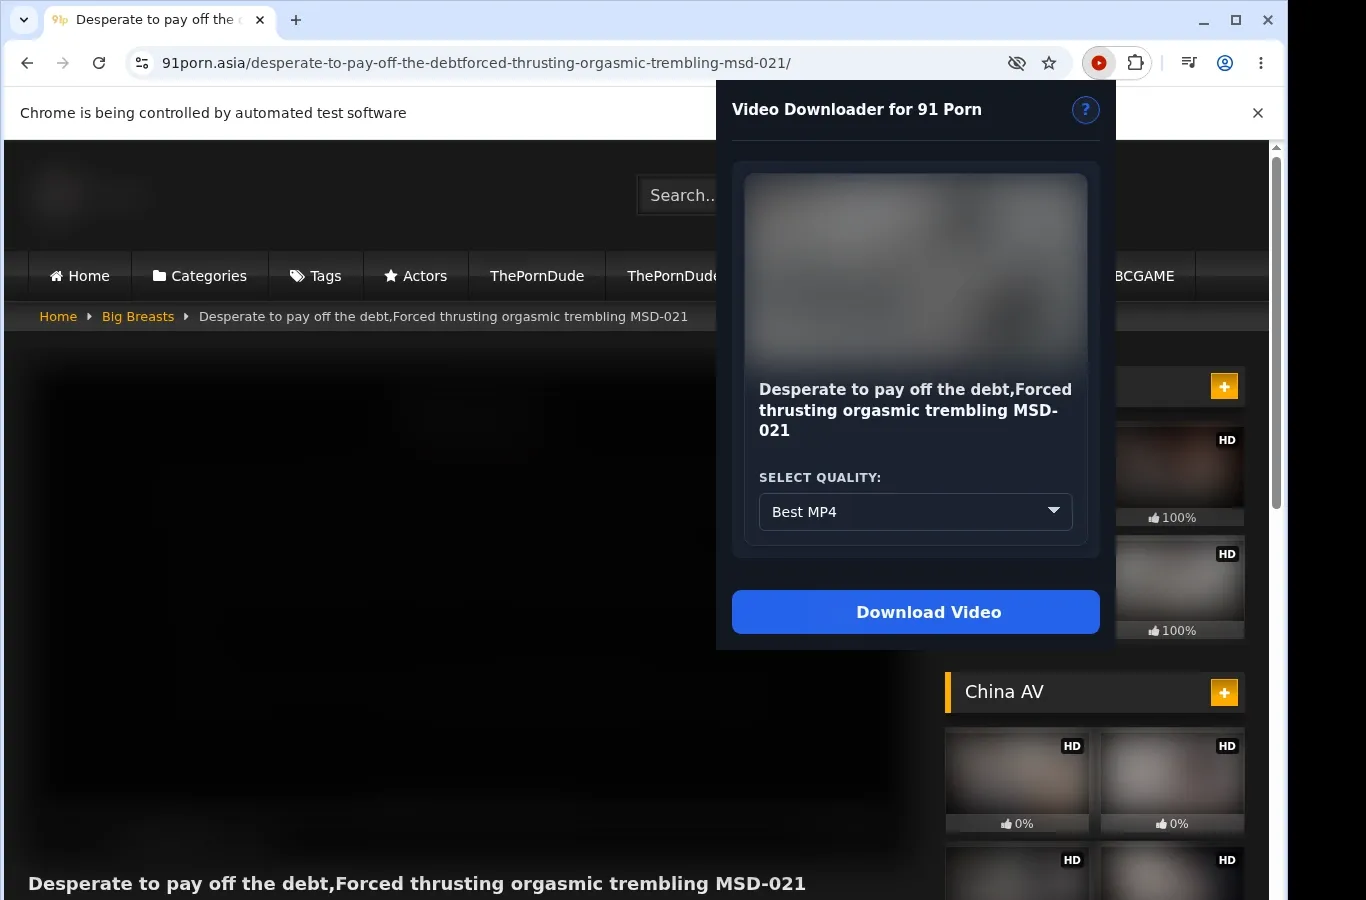Click the help question mark in downloader popup

pos(1085,110)
